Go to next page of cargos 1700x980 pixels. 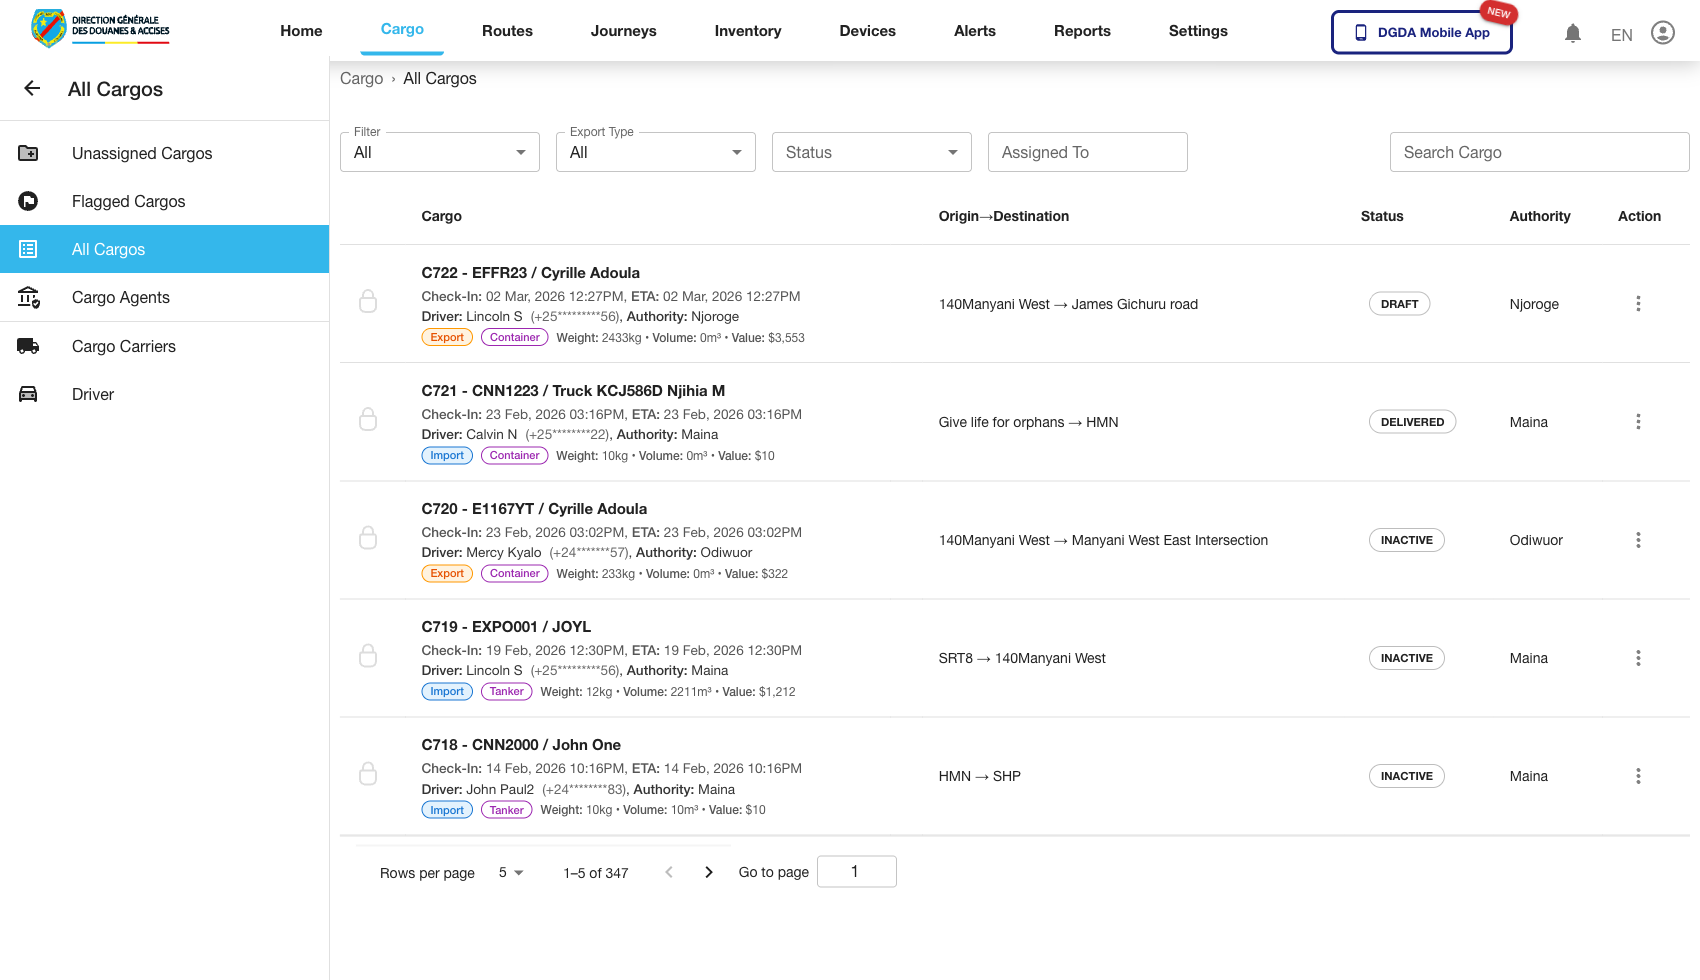(x=709, y=872)
